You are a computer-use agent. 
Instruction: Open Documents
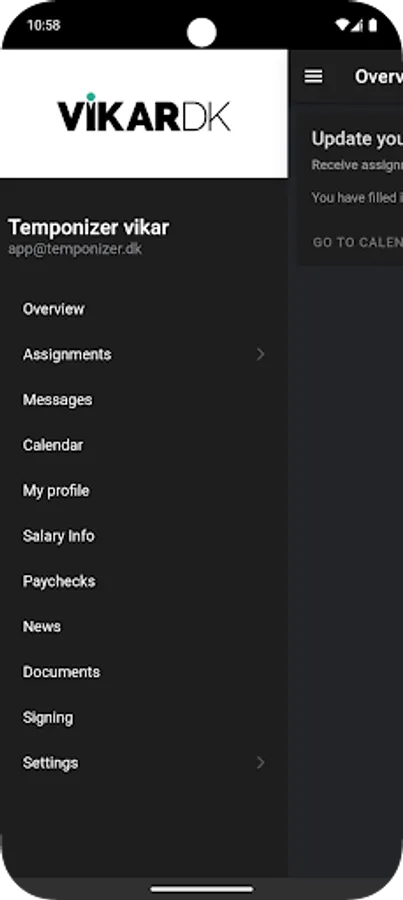coord(61,672)
